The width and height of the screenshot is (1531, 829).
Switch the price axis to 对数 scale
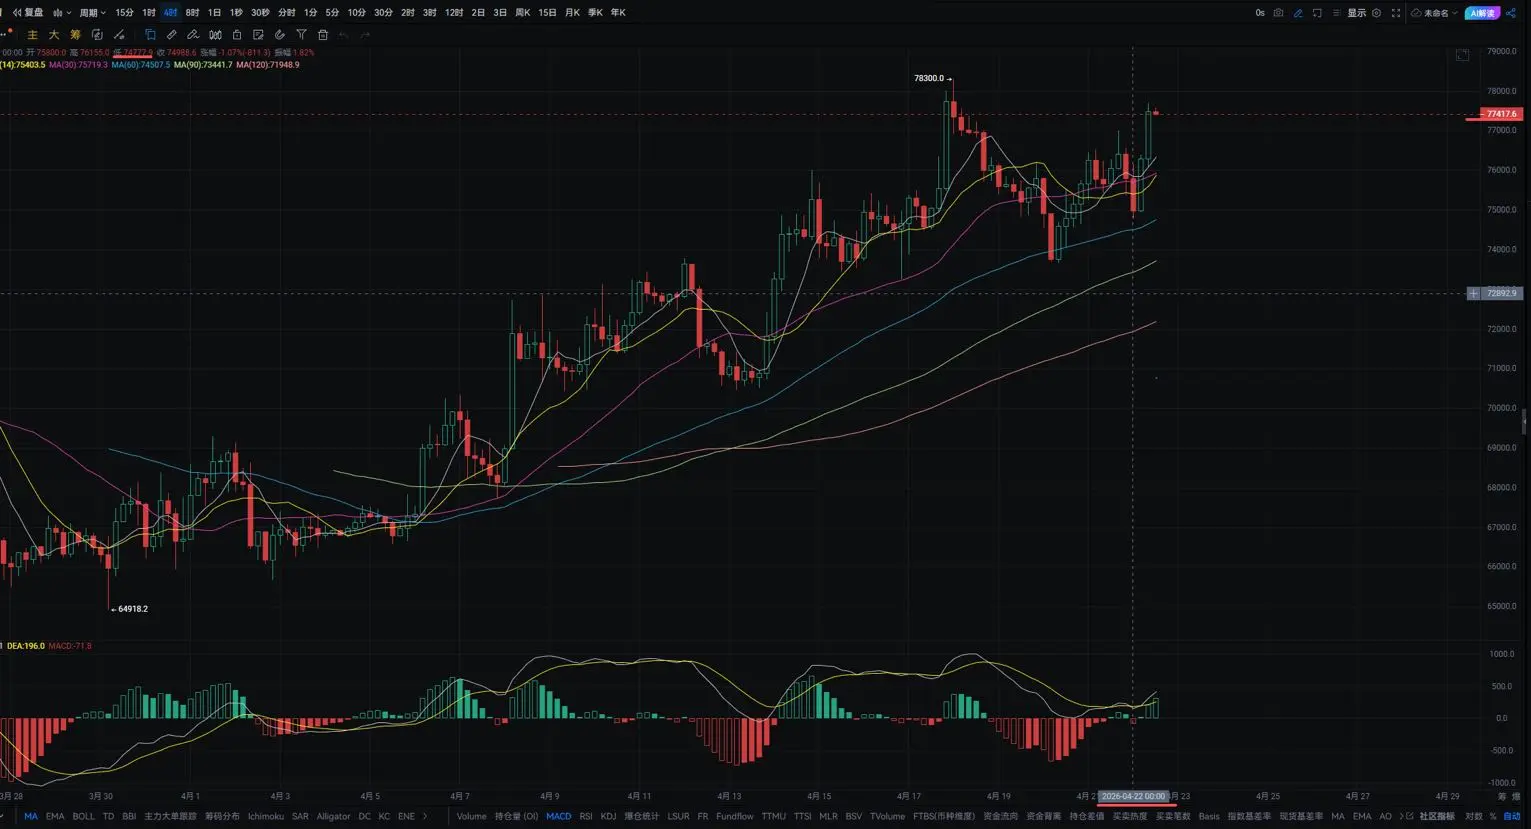1474,816
